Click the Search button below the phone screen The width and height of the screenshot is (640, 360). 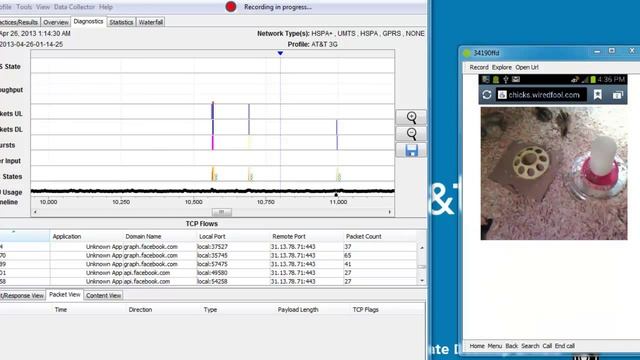click(530, 346)
